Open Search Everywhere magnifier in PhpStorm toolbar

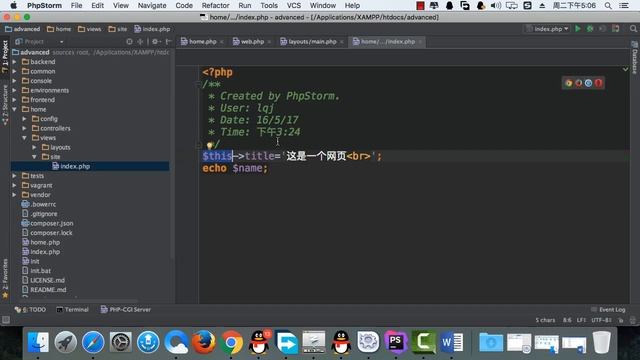click(633, 29)
